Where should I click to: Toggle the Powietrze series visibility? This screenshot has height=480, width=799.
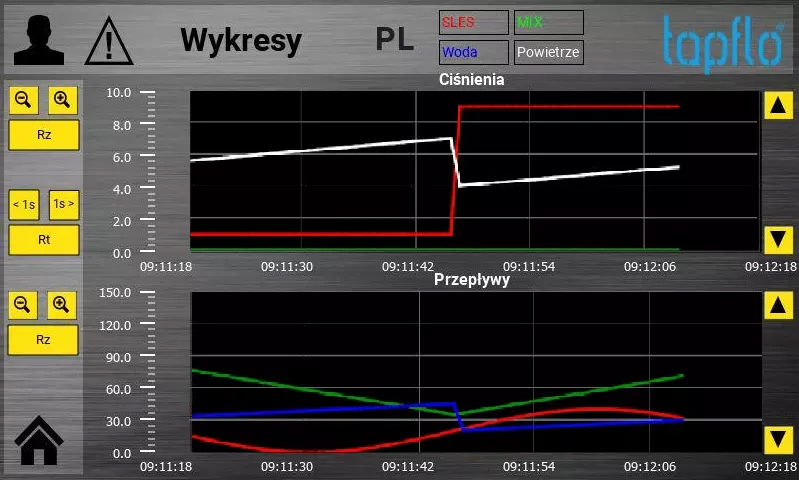click(549, 52)
